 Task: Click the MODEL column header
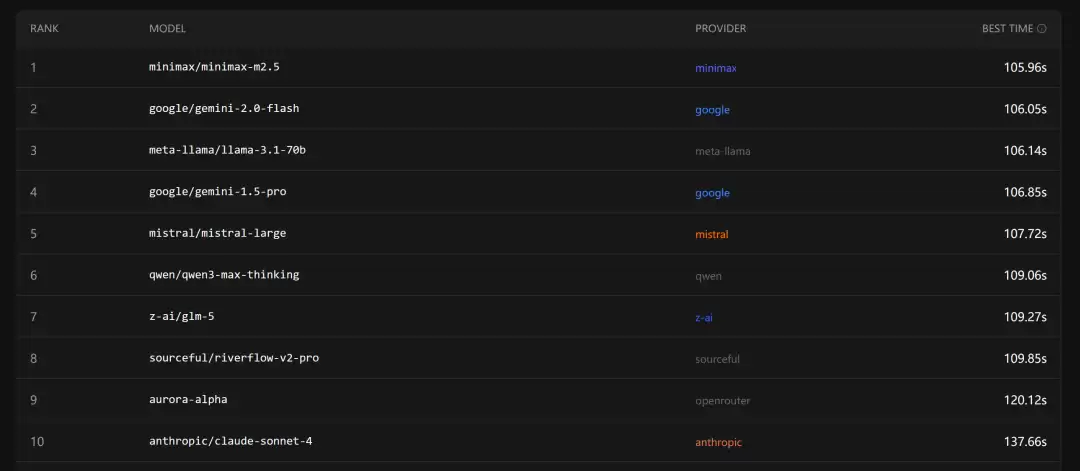[x=167, y=29]
